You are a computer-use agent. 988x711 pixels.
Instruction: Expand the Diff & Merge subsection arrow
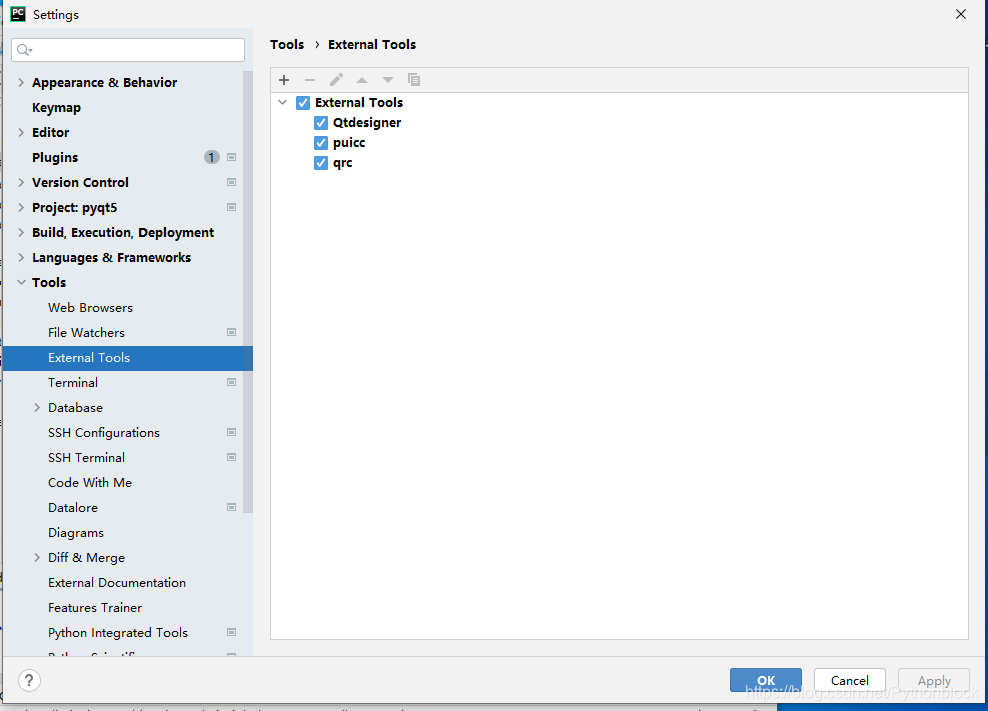point(37,558)
